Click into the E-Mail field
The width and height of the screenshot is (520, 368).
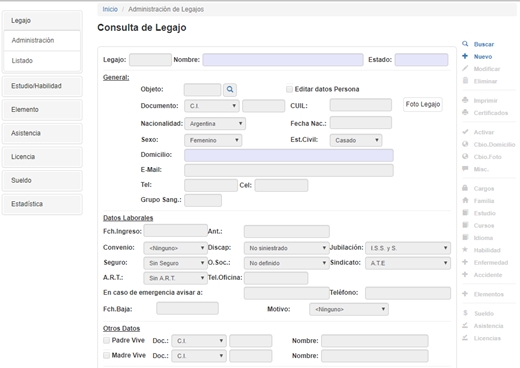pyautogui.click(x=289, y=170)
